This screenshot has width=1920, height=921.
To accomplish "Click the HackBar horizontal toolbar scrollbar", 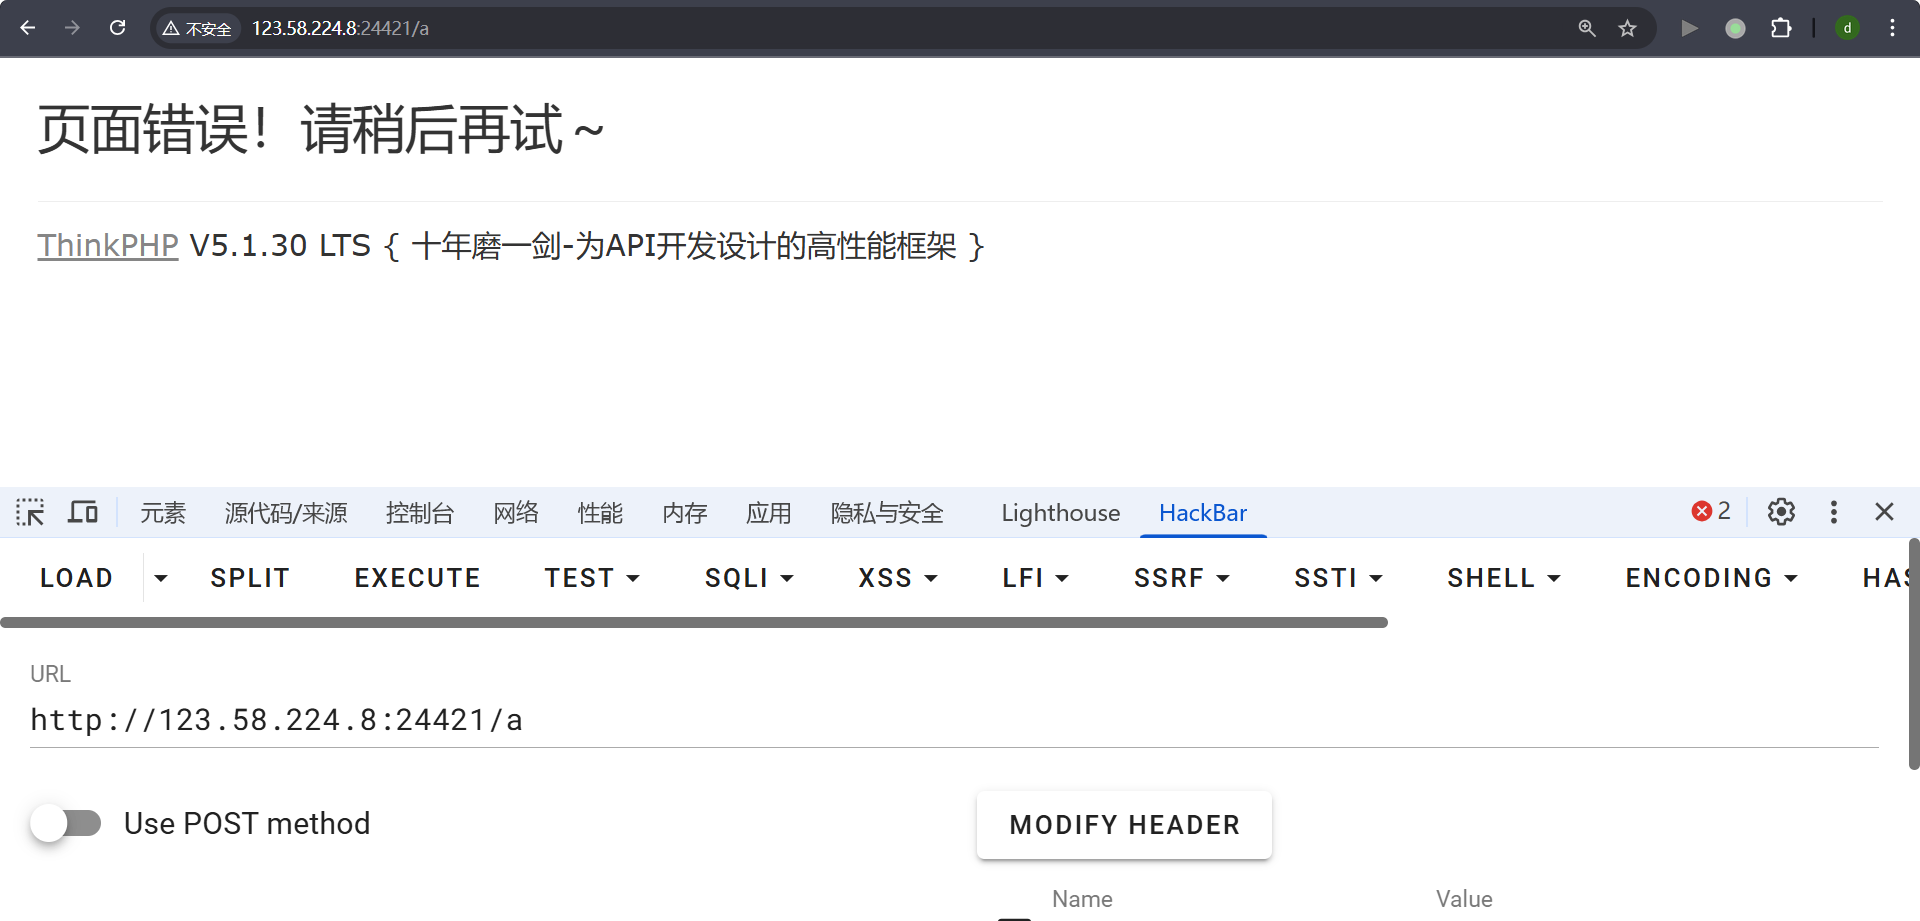I will (x=694, y=623).
